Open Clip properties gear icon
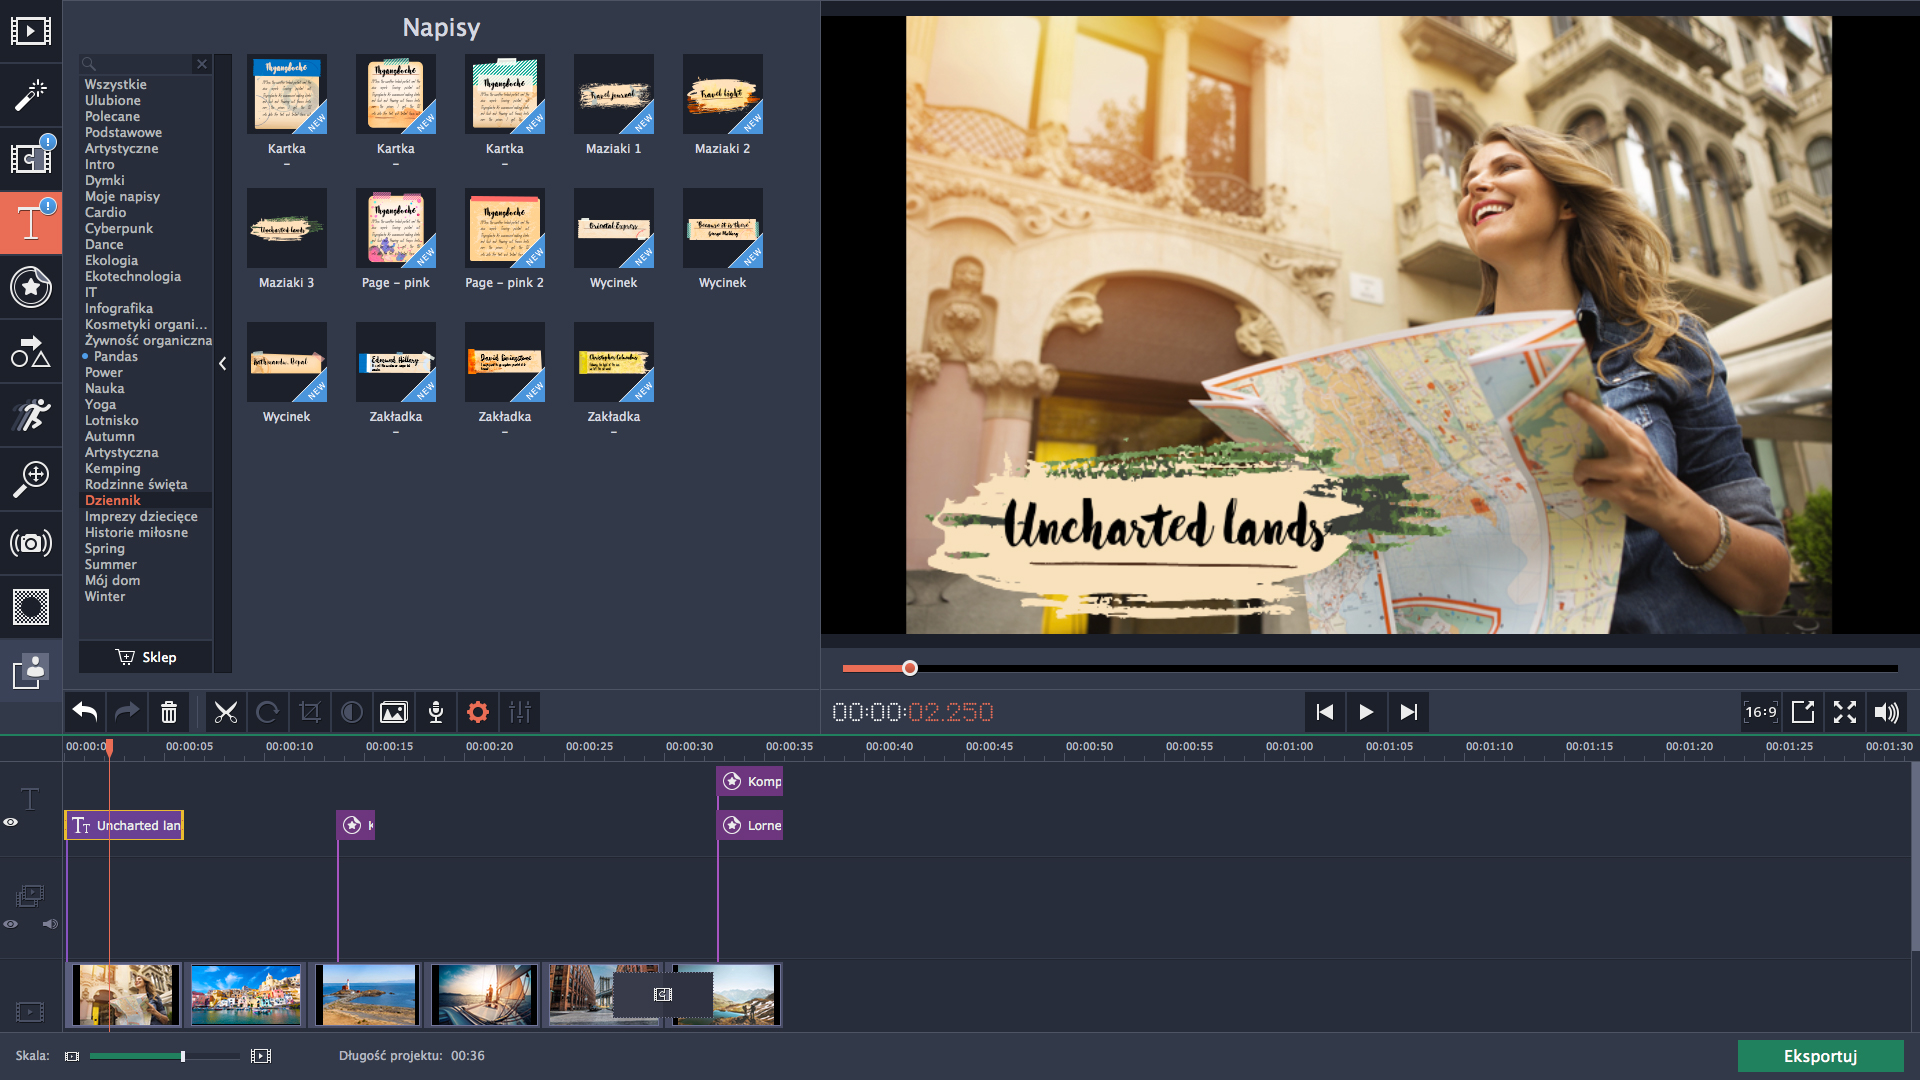 [x=478, y=712]
